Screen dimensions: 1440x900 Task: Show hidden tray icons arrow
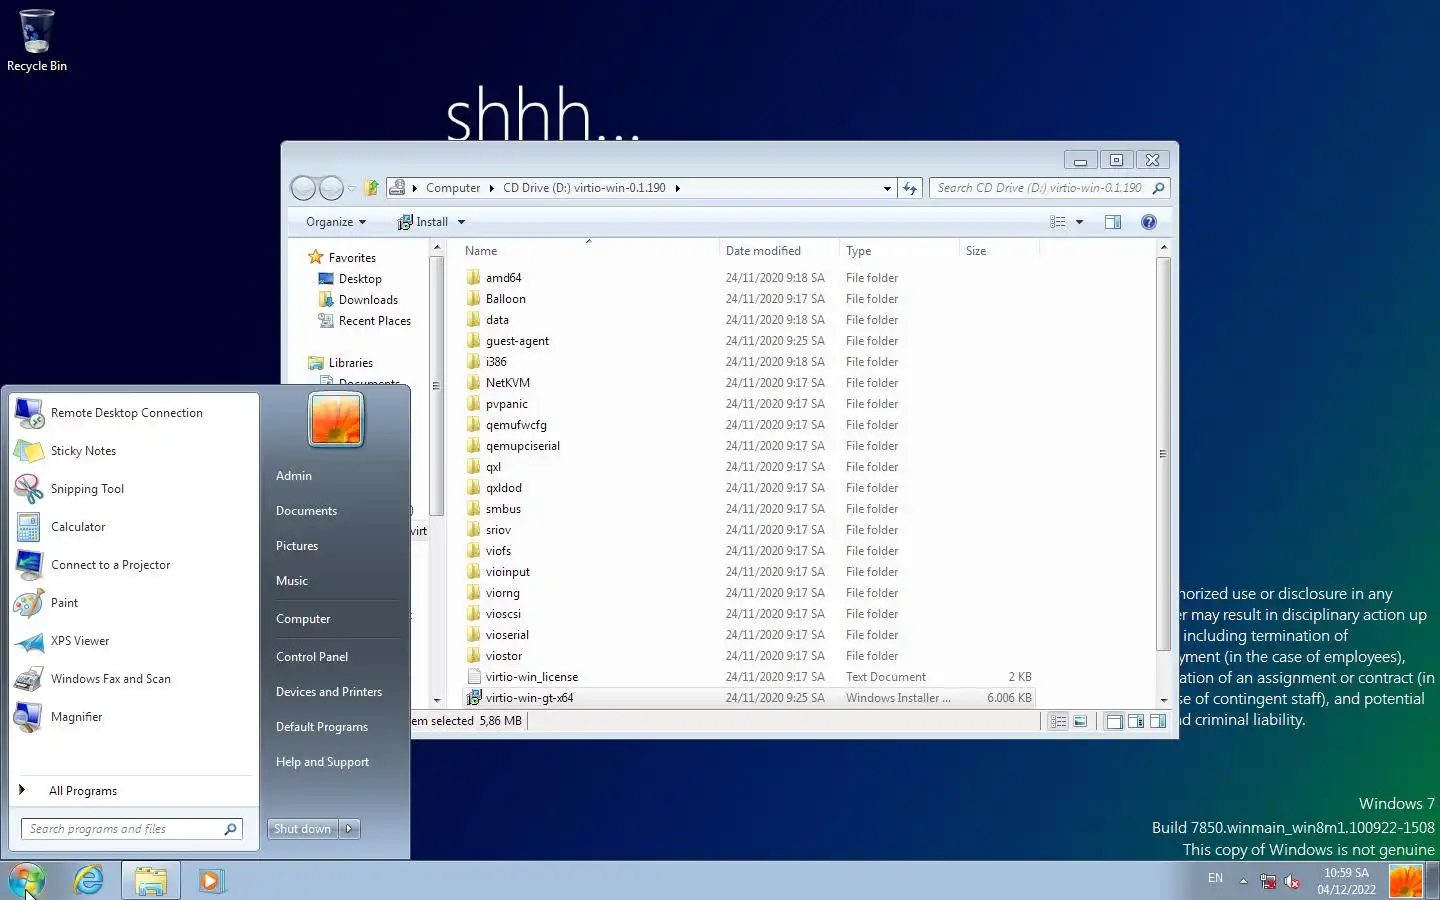[x=1243, y=881]
